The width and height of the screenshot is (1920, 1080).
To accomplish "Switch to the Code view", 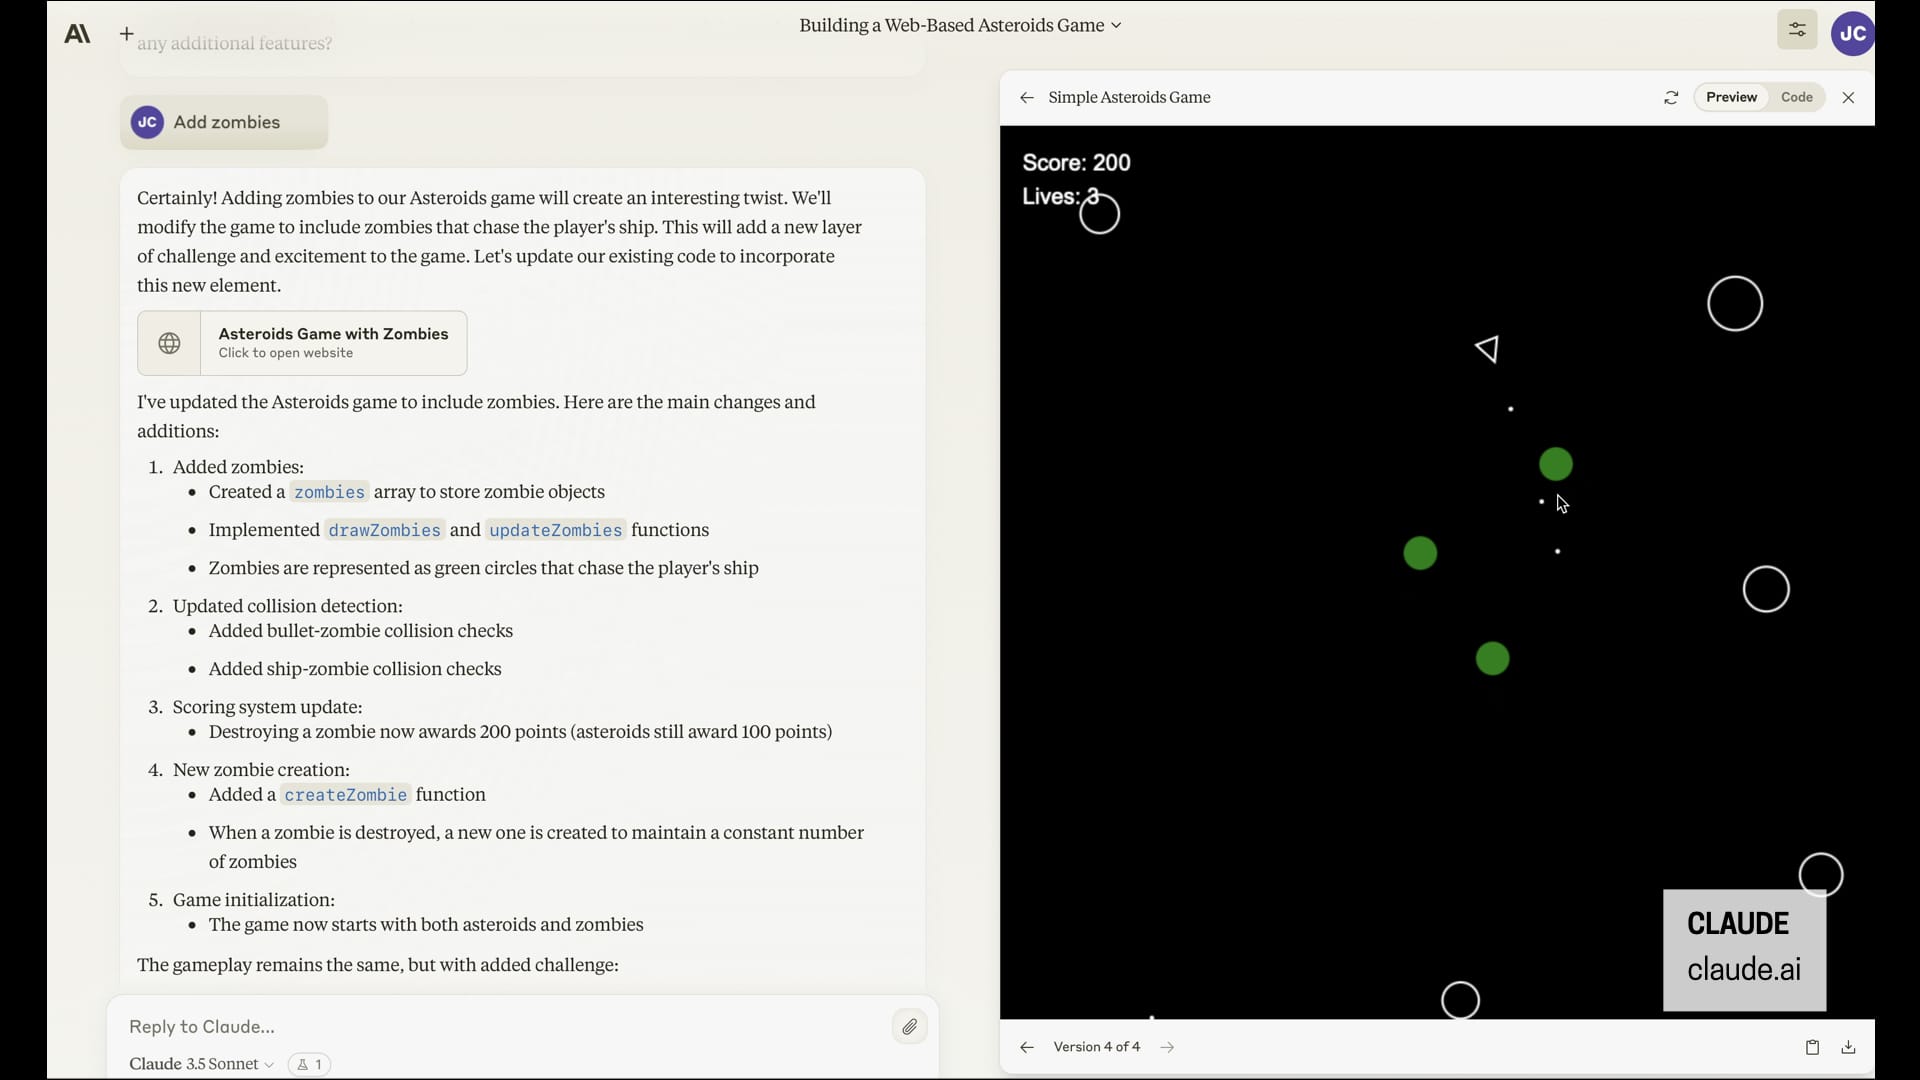I will tap(1796, 97).
